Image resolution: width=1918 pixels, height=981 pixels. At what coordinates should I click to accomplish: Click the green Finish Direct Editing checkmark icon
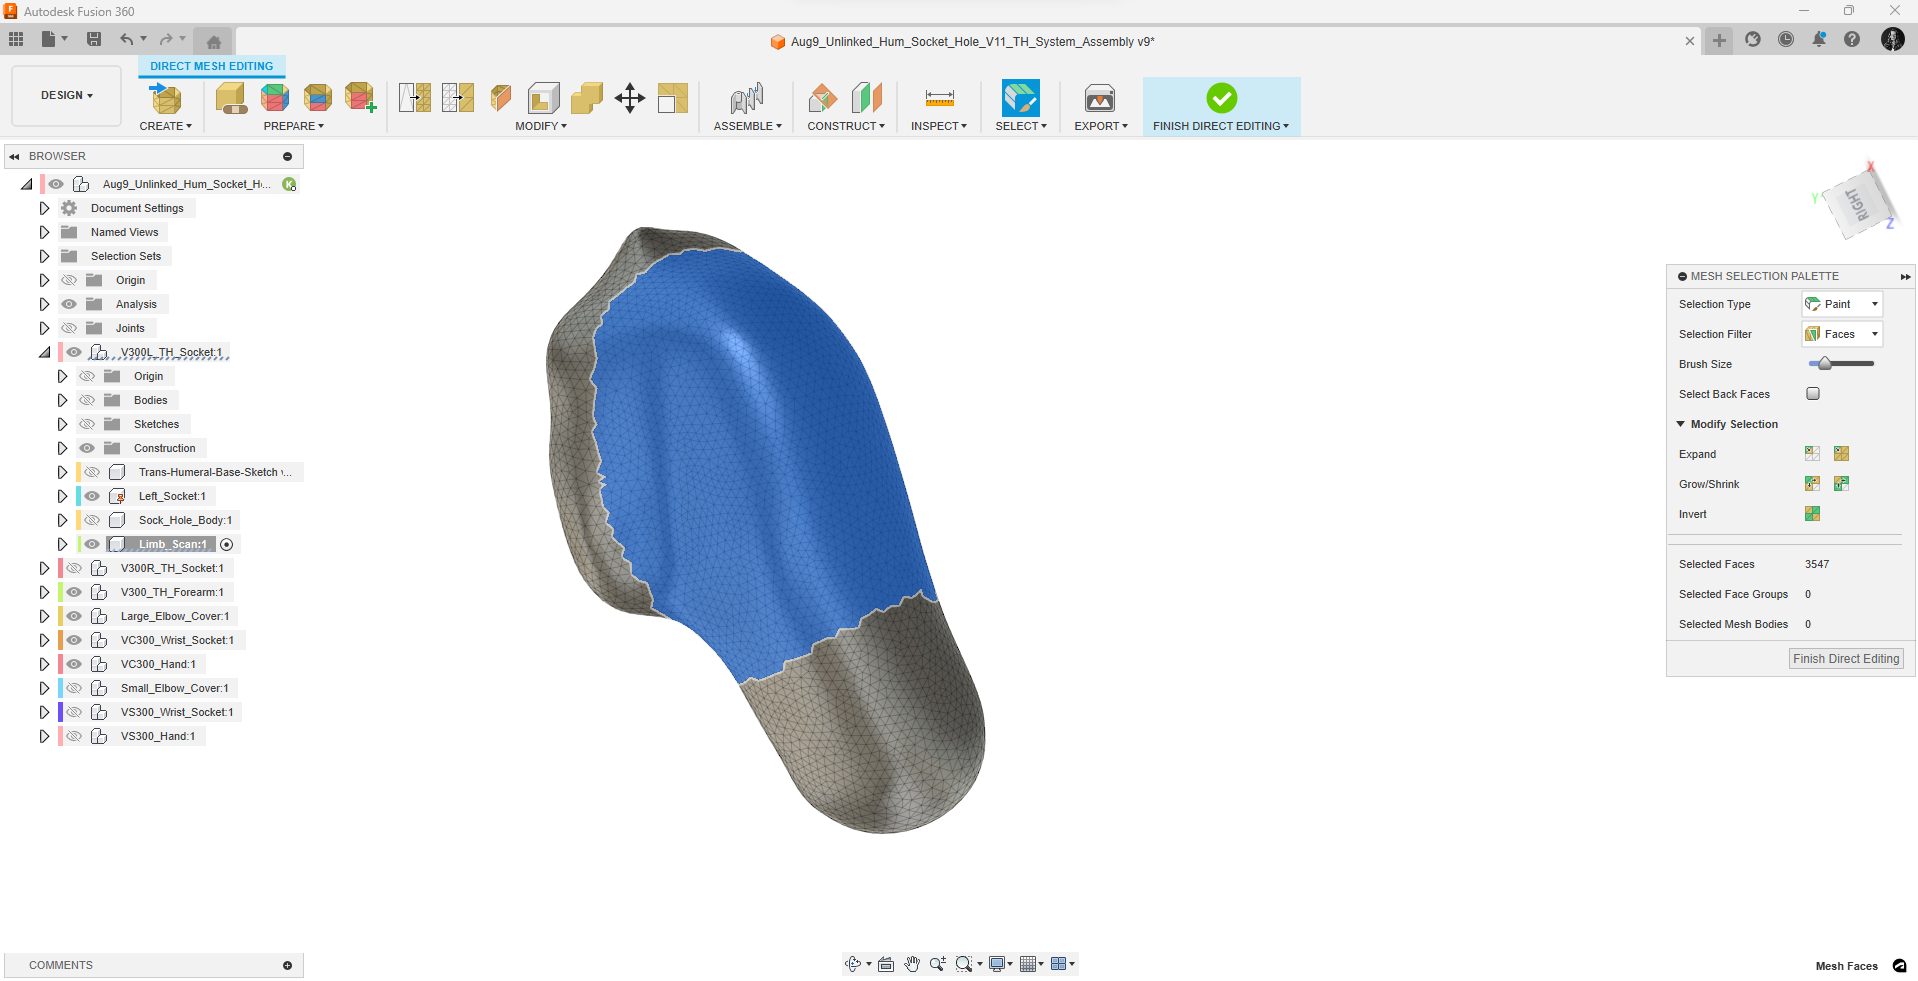[1220, 98]
